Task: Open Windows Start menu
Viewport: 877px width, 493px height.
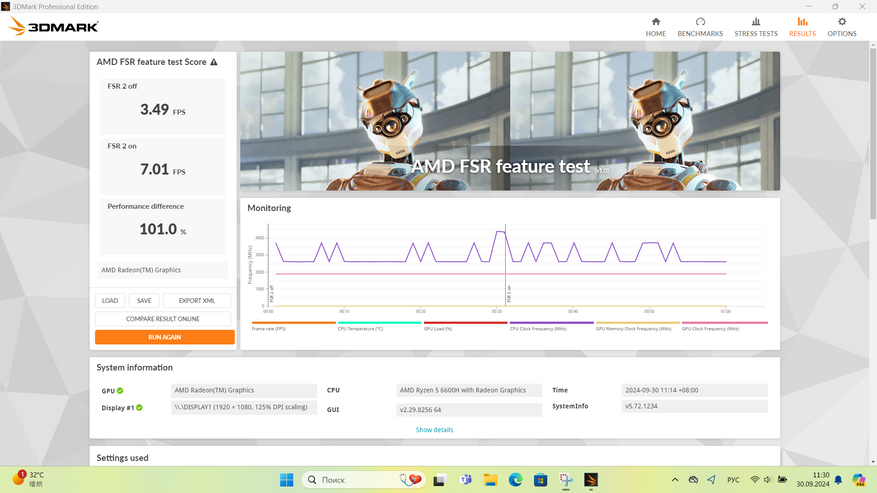Action: pos(286,480)
